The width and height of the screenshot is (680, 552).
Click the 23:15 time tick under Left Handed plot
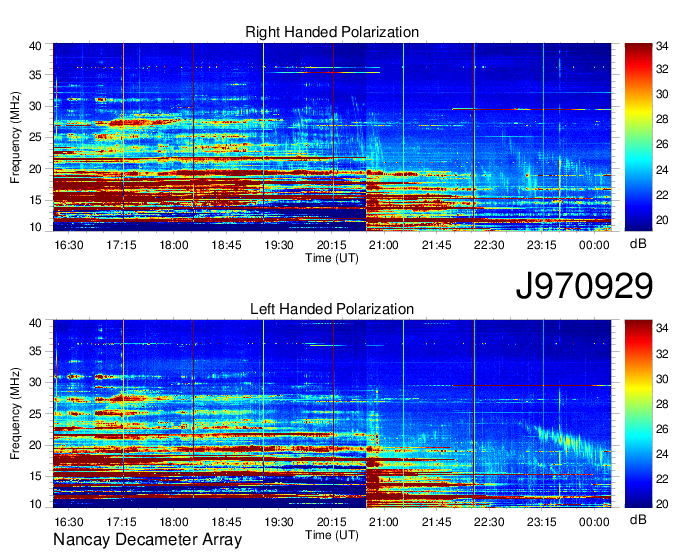click(x=542, y=522)
